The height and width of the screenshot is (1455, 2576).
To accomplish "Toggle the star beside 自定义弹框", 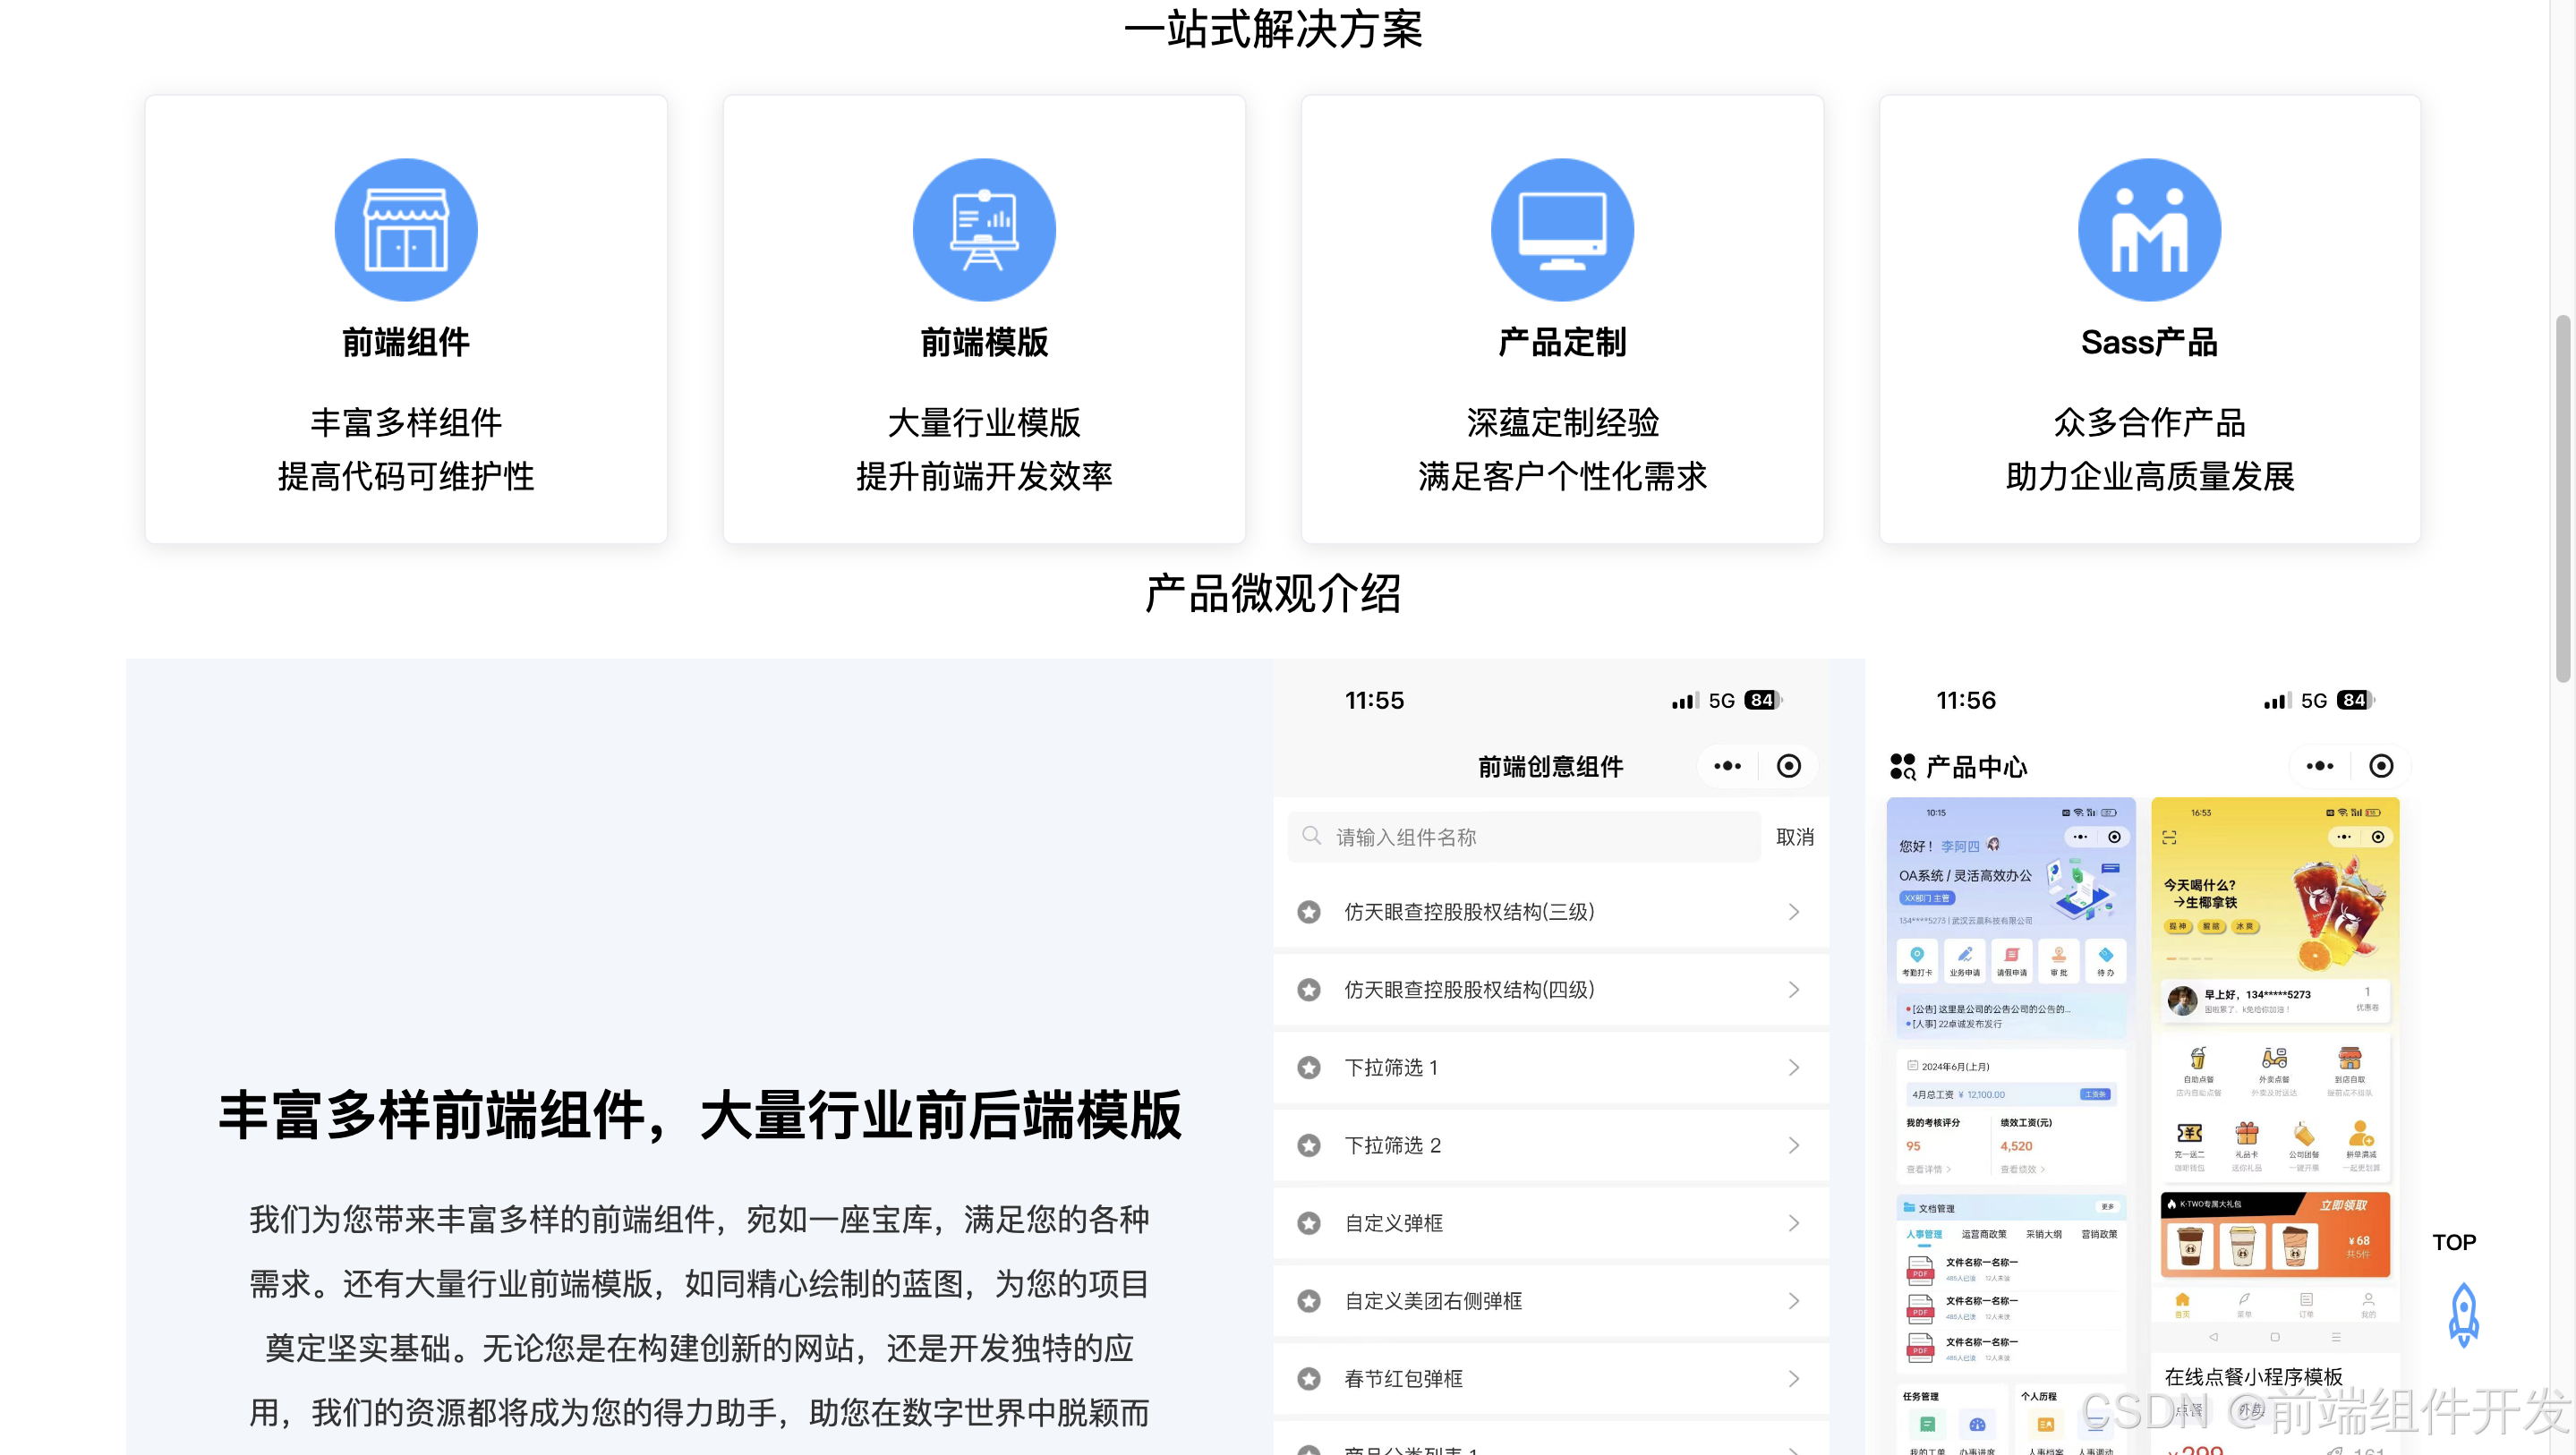I will tap(1308, 1223).
